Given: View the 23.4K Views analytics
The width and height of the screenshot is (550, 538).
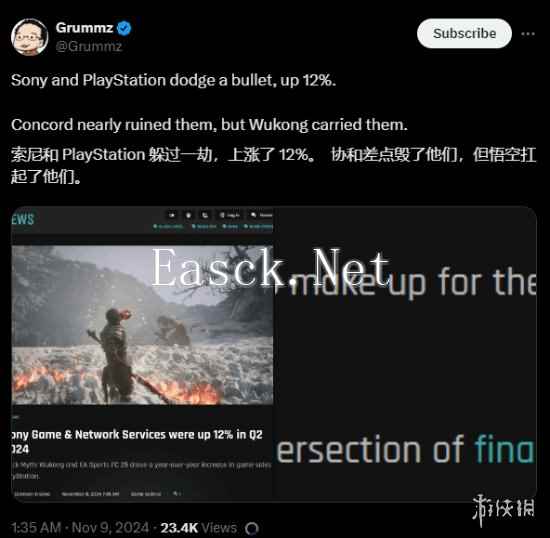Looking at the screenshot, I should [x=199, y=528].
